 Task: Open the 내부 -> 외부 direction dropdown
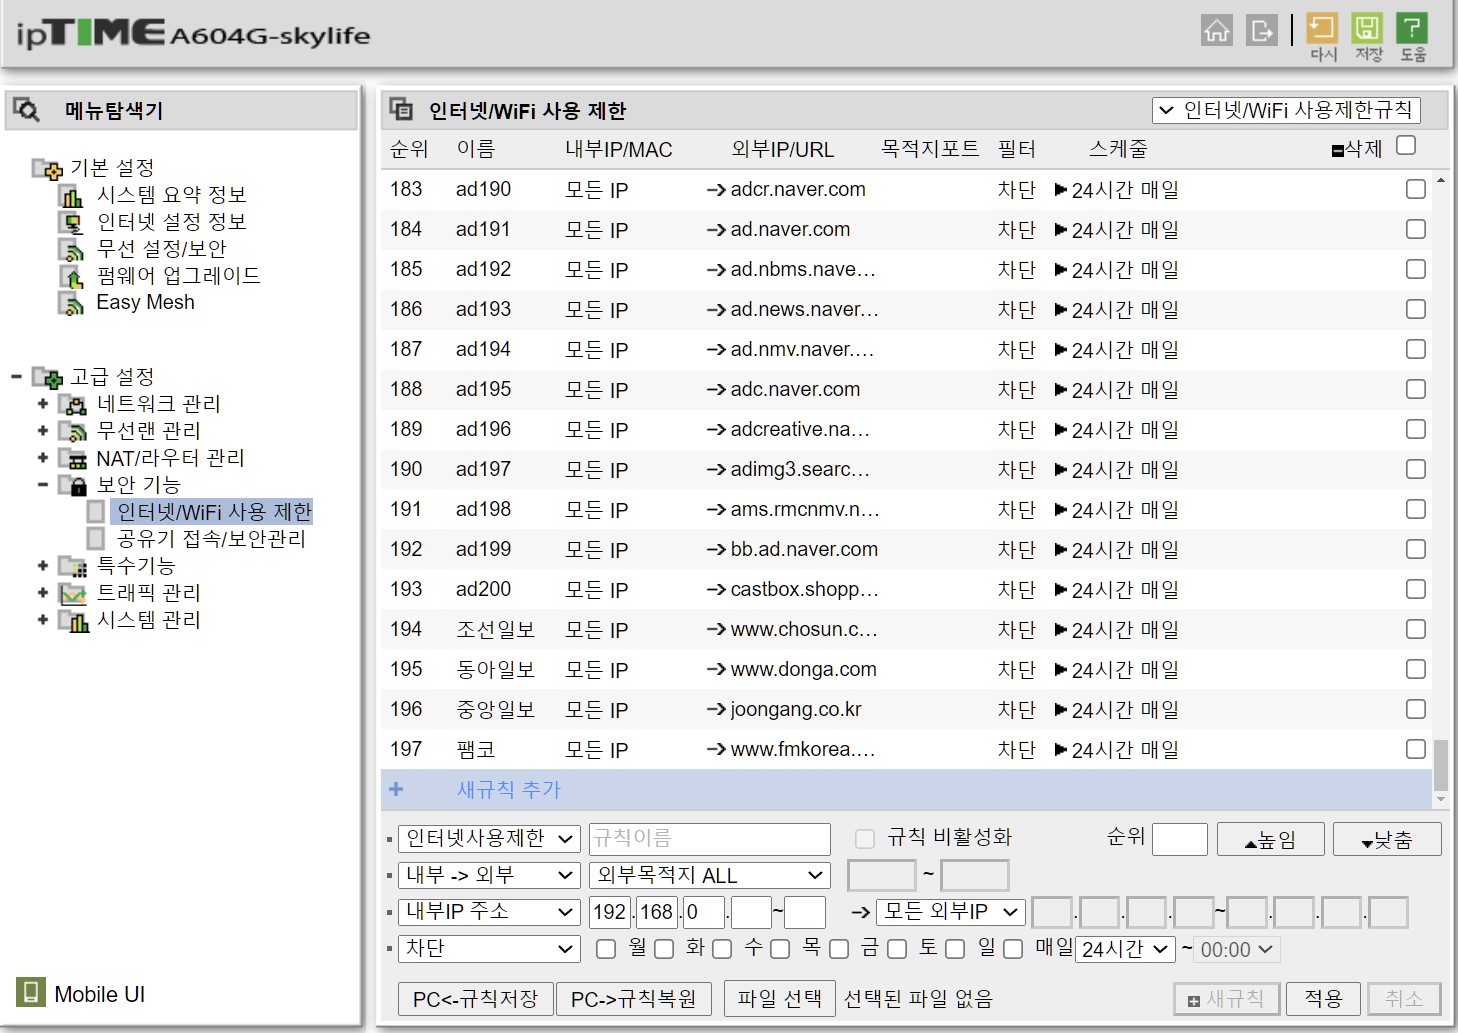tap(489, 875)
